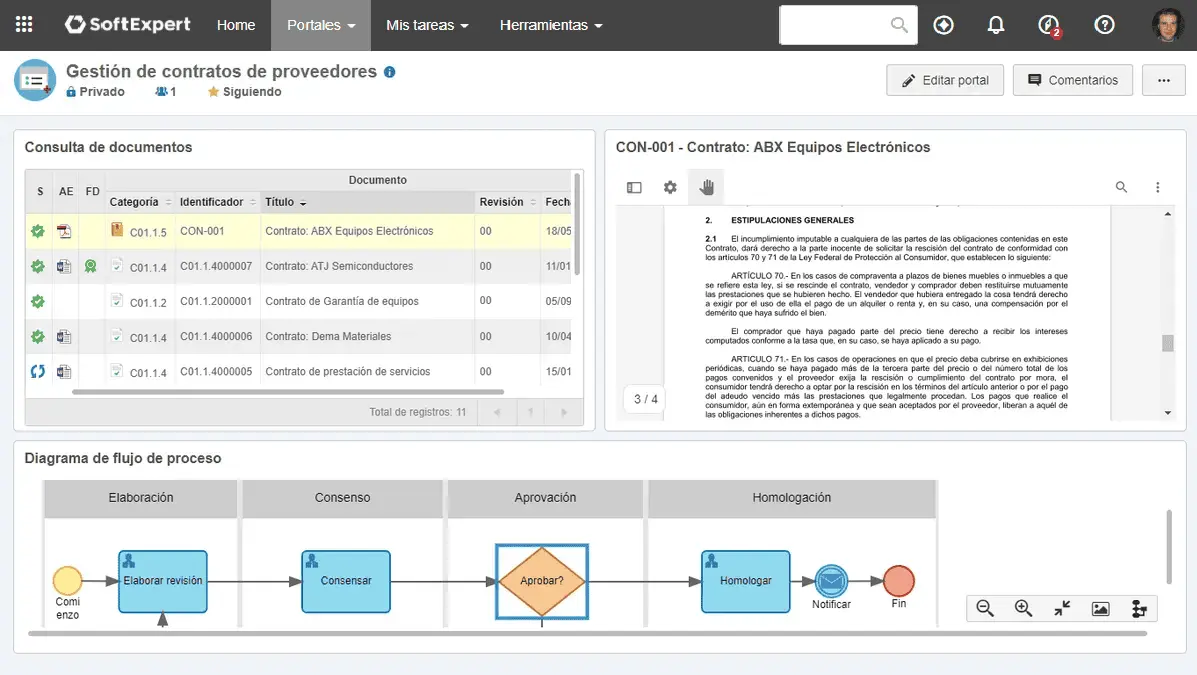Export the diagram as image
Image resolution: width=1197 pixels, height=675 pixels.
[x=1100, y=609]
